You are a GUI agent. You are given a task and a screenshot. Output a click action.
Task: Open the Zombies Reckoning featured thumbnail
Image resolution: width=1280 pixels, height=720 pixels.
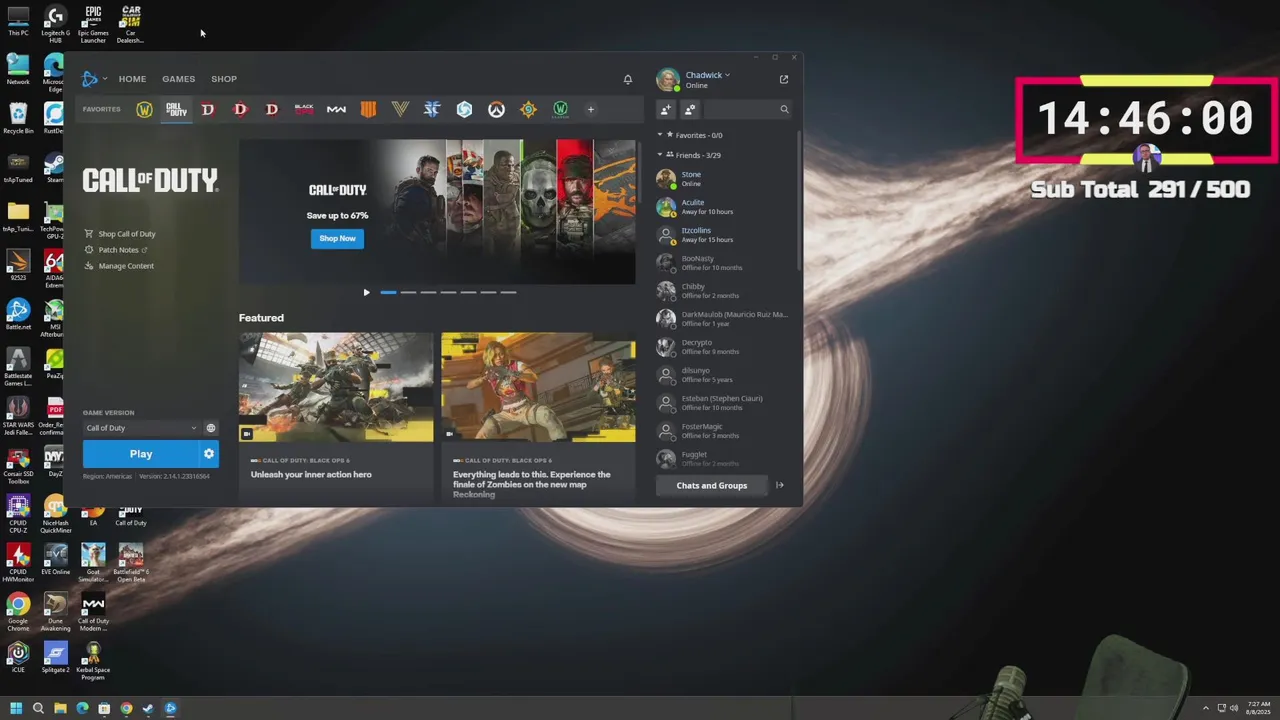(538, 387)
